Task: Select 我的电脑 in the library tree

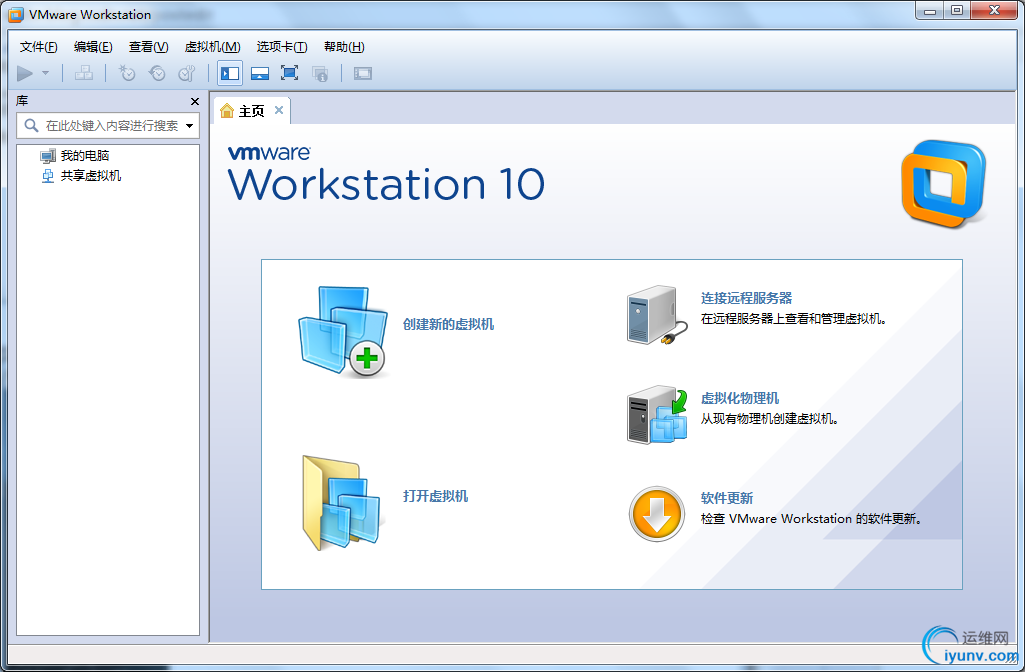Action: tap(85, 156)
